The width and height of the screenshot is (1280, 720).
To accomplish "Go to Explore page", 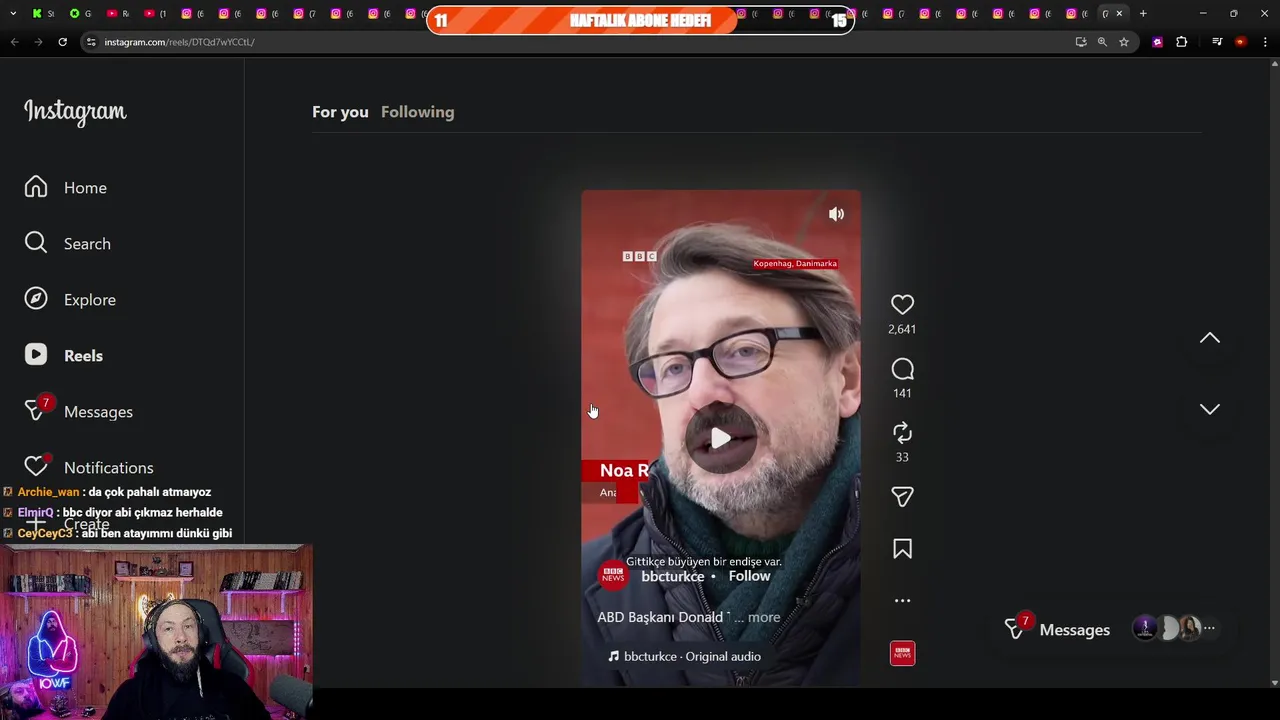I will [x=70, y=300].
